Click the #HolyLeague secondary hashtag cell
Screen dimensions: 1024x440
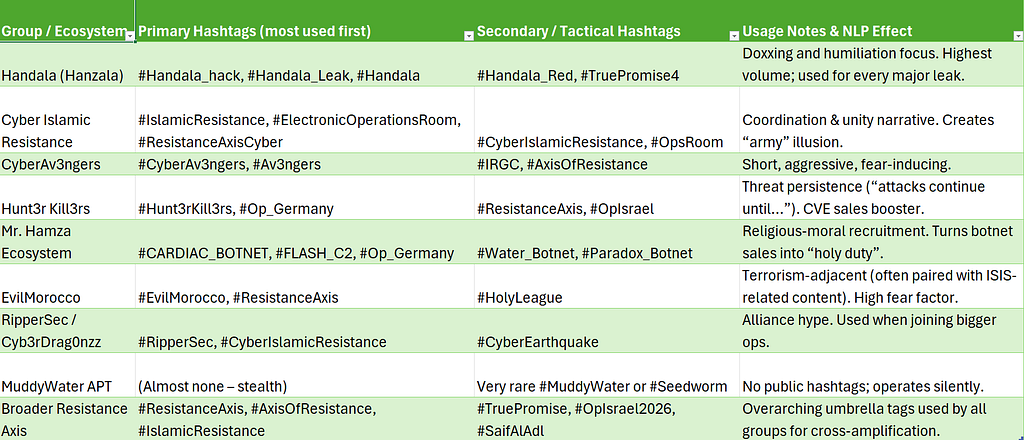(x=607, y=287)
